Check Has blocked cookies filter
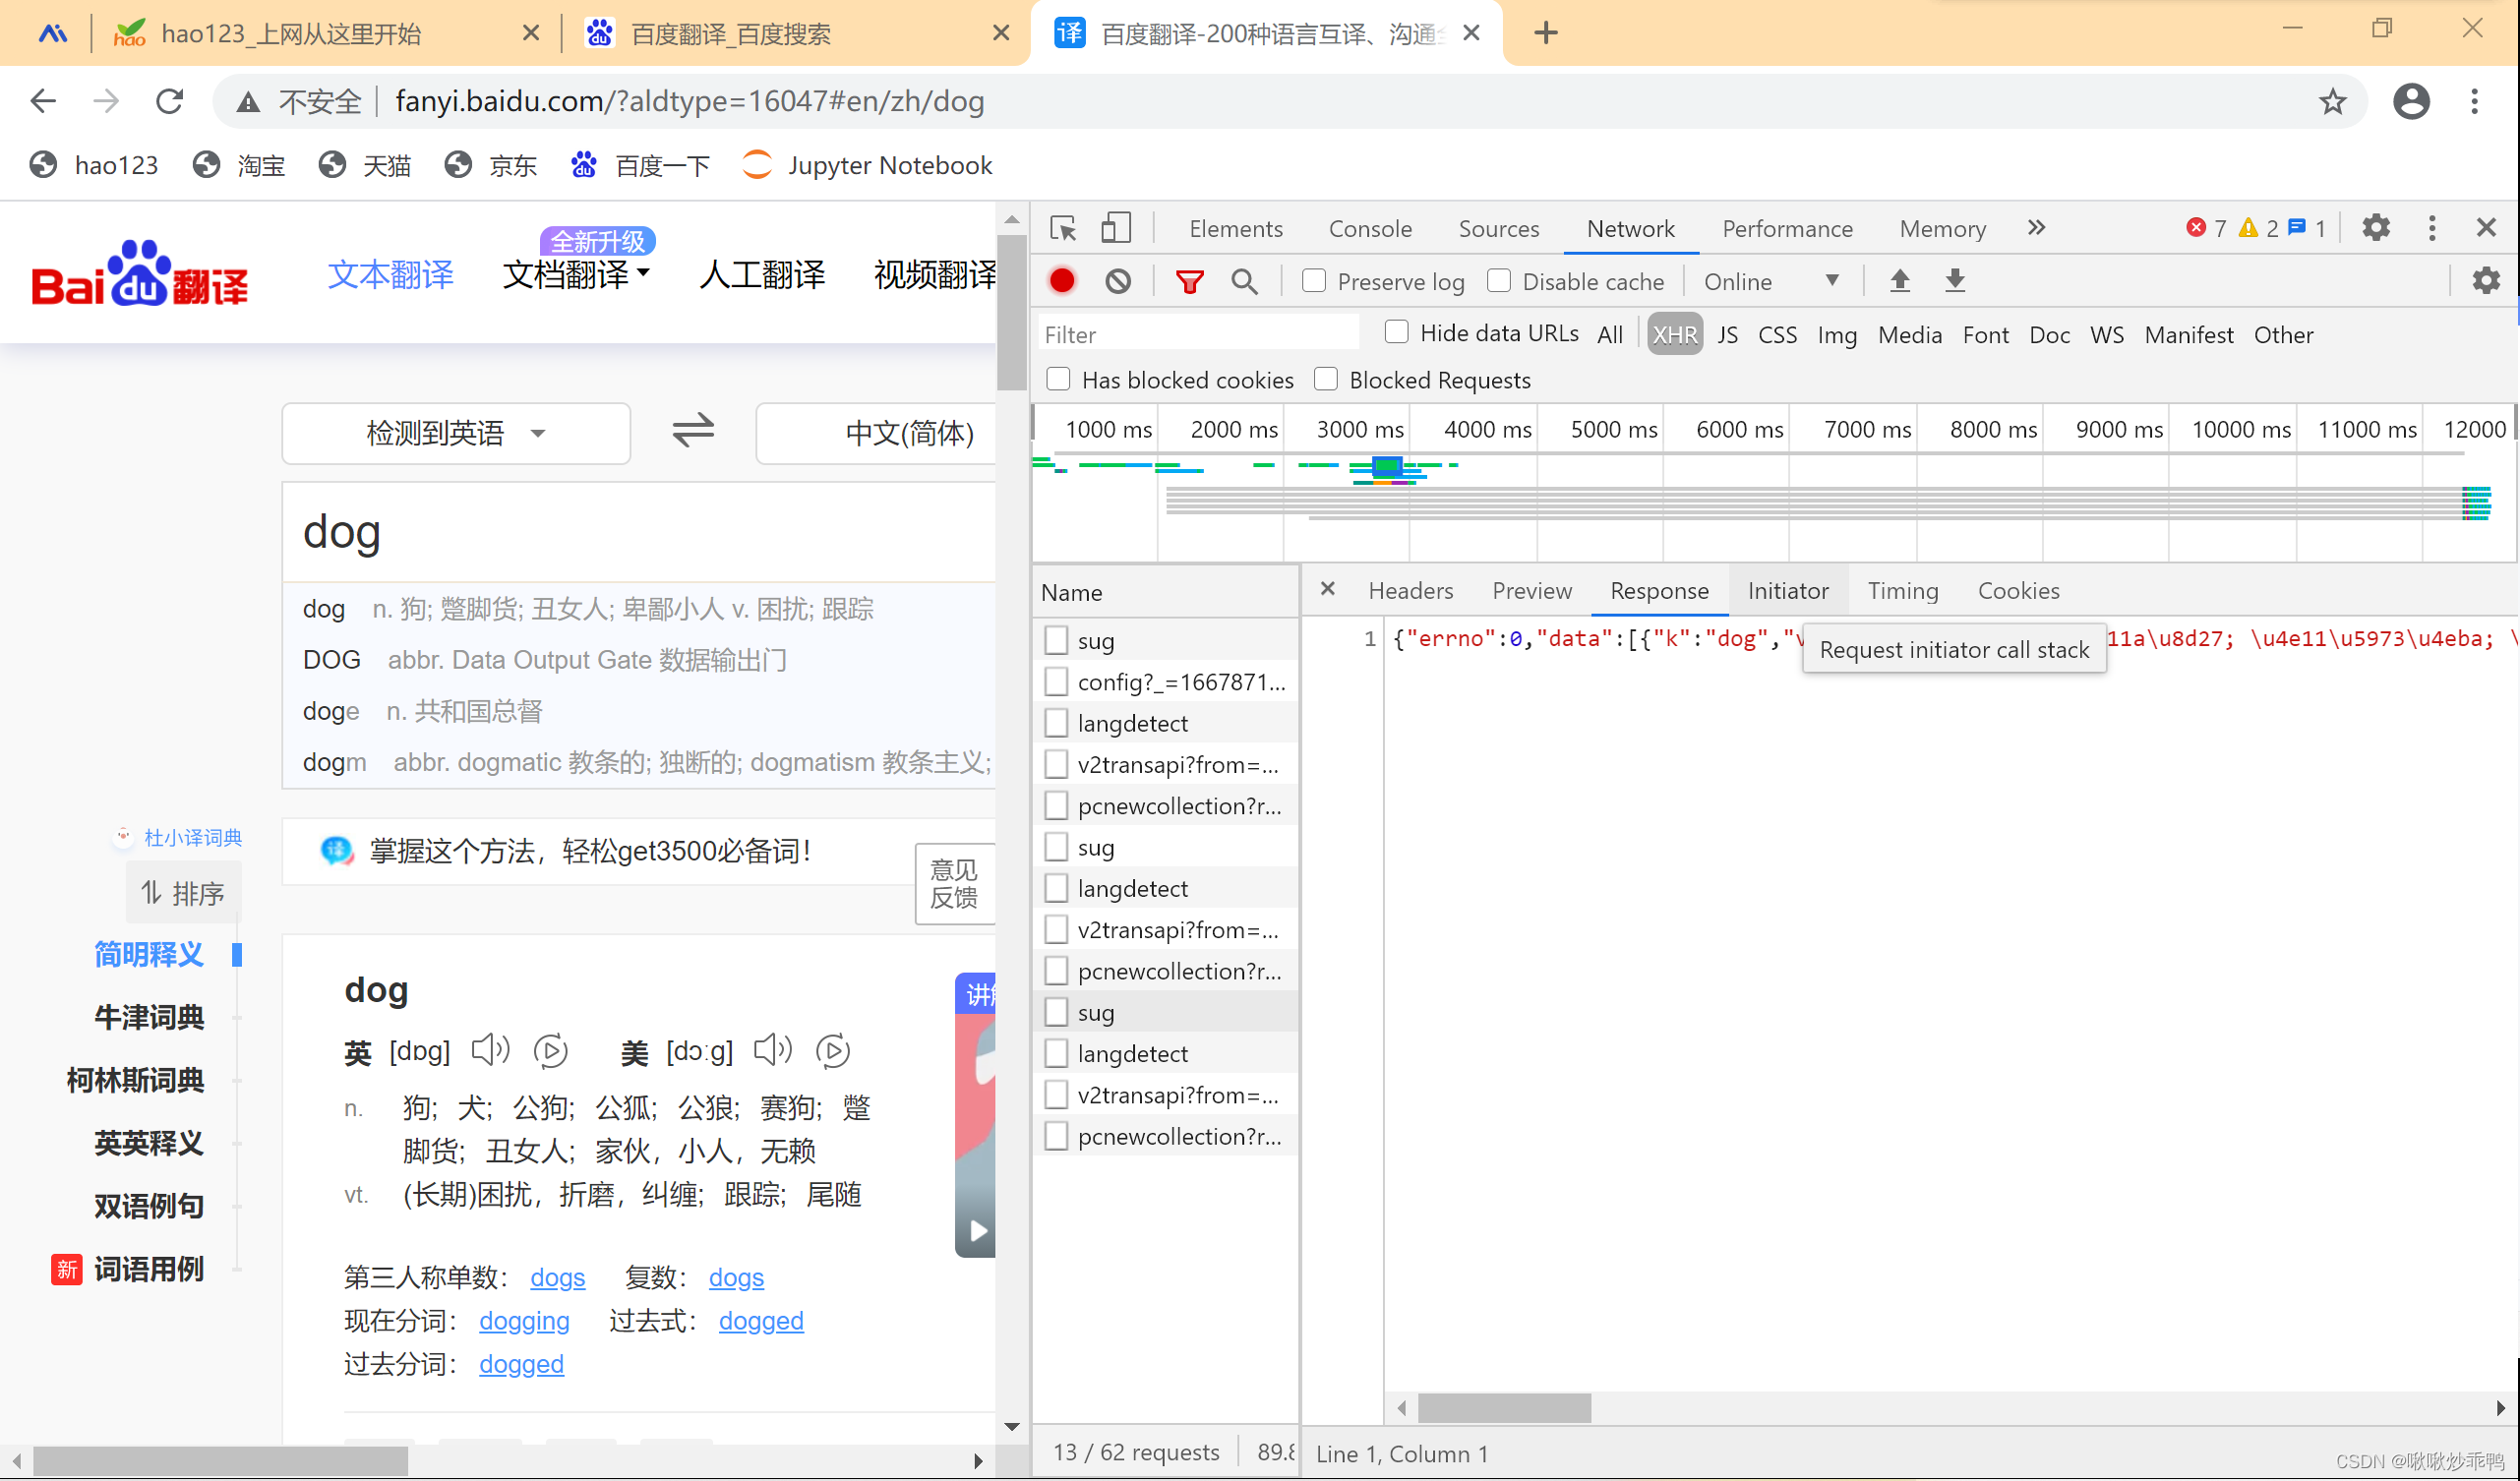 click(x=1058, y=379)
